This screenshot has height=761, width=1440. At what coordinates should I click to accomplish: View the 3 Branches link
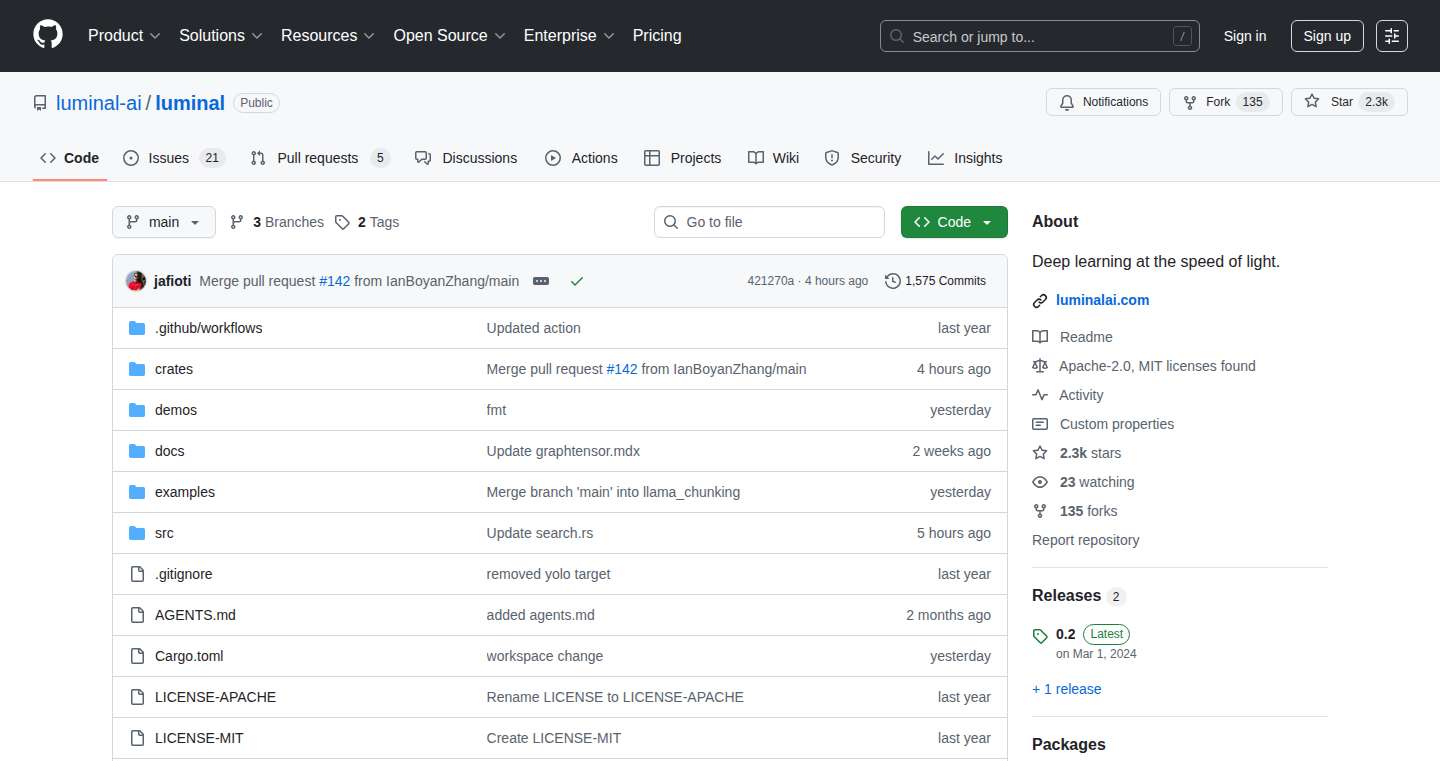(x=277, y=222)
